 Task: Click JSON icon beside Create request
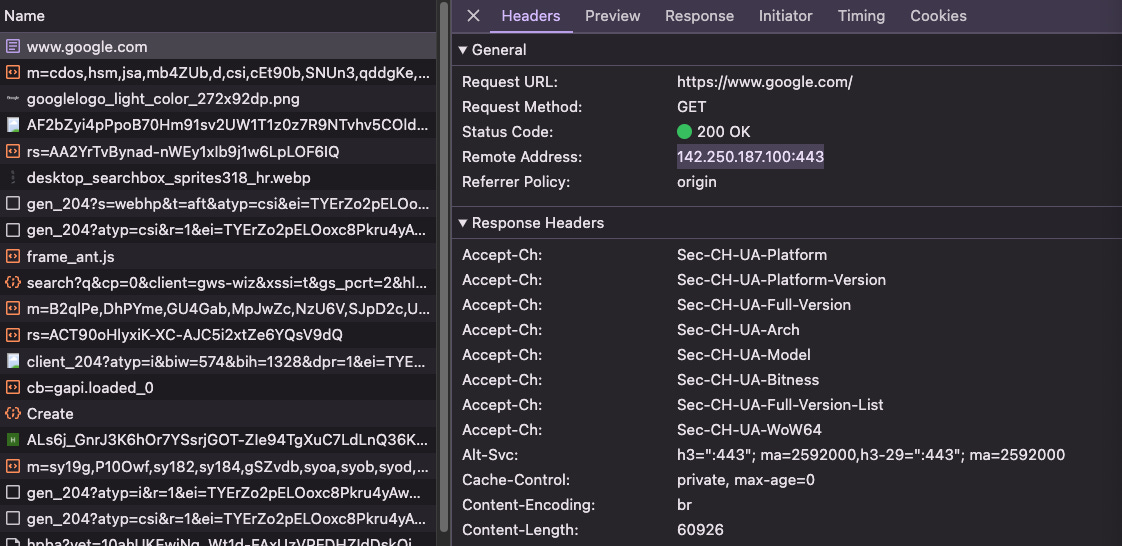(x=12, y=414)
